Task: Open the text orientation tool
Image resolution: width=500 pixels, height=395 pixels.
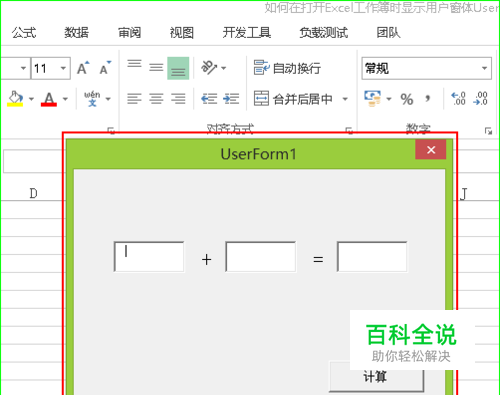Action: [x=209, y=68]
